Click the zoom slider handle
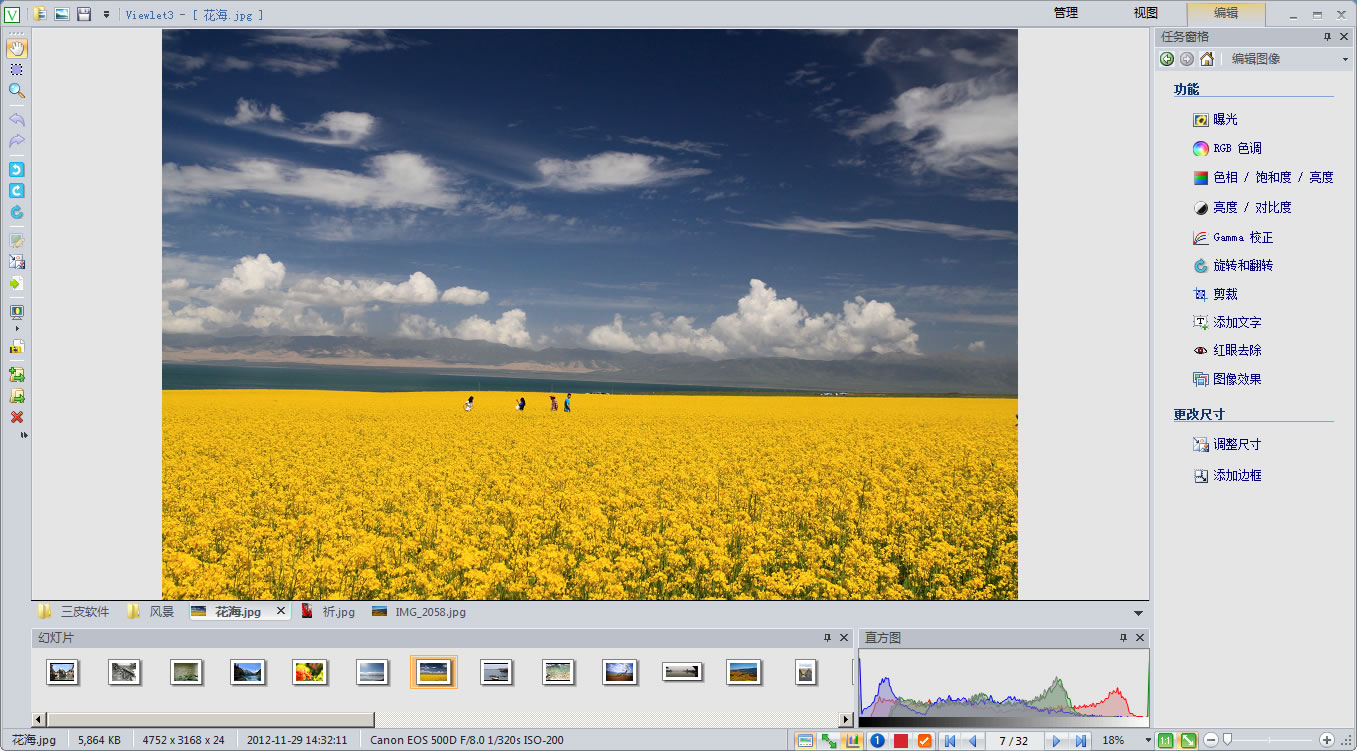This screenshot has width=1357, height=751. (x=1228, y=740)
